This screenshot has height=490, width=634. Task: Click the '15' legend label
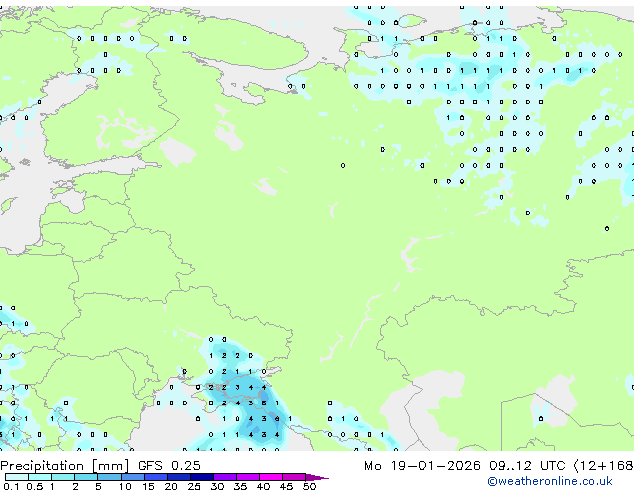coord(148,486)
